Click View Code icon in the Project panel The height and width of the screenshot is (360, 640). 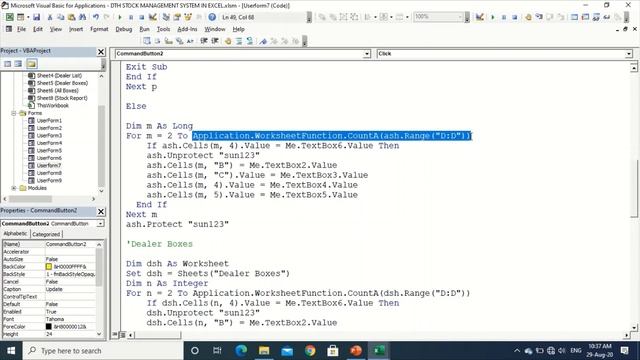pos(7,64)
